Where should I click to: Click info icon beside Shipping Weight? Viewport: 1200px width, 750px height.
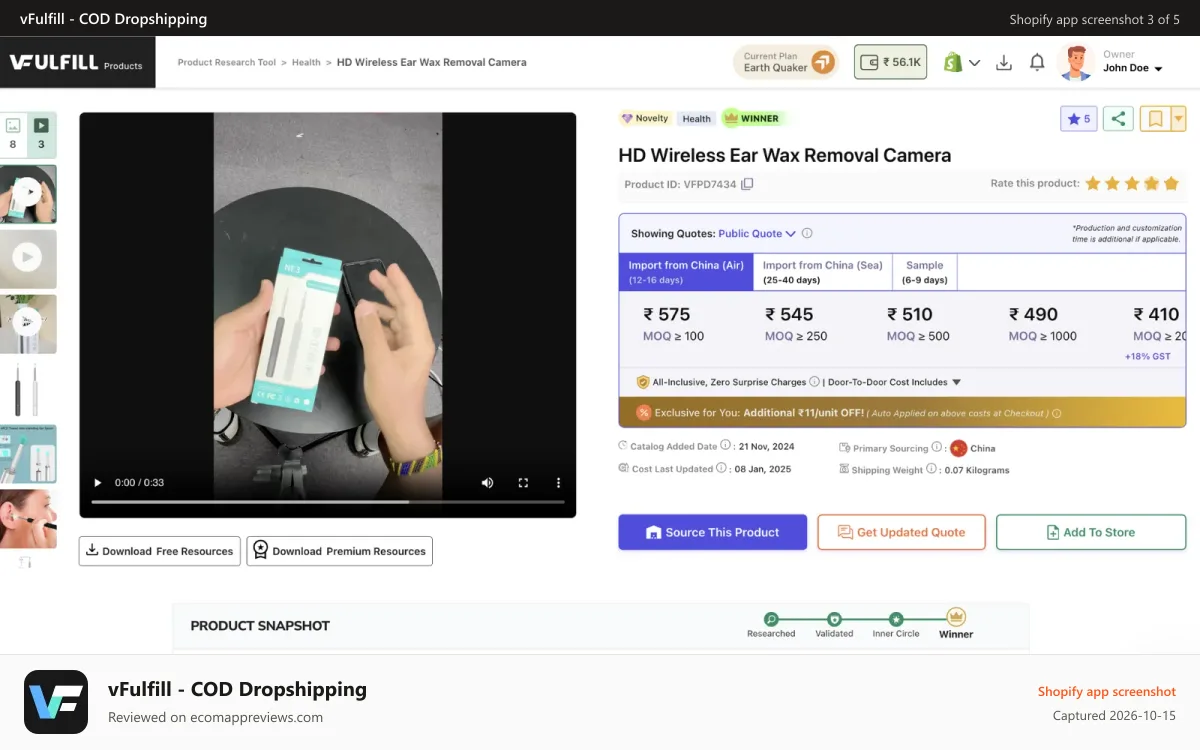tap(931, 469)
